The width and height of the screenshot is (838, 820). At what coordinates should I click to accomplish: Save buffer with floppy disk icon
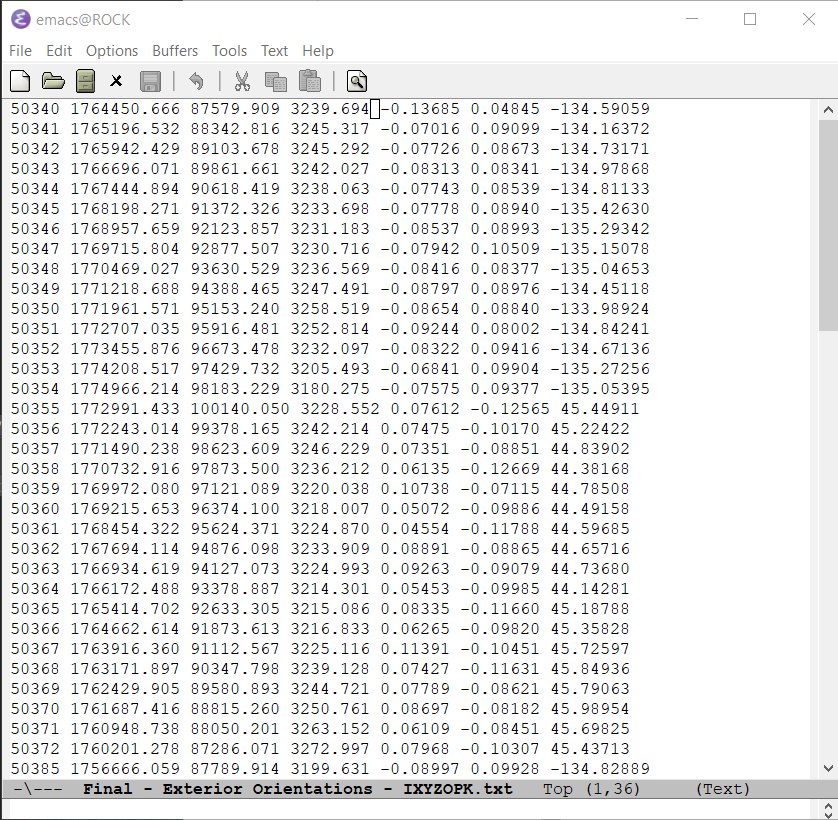150,81
